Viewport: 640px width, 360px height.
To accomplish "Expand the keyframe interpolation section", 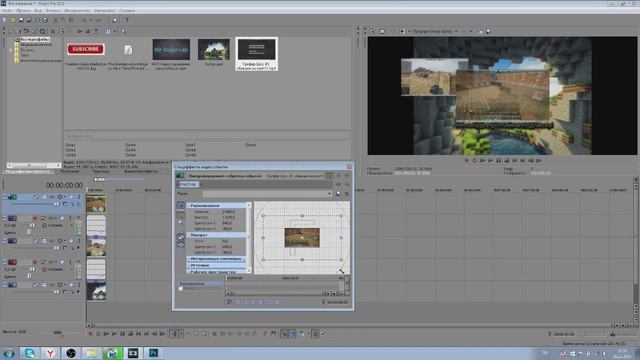I will click(216, 259).
